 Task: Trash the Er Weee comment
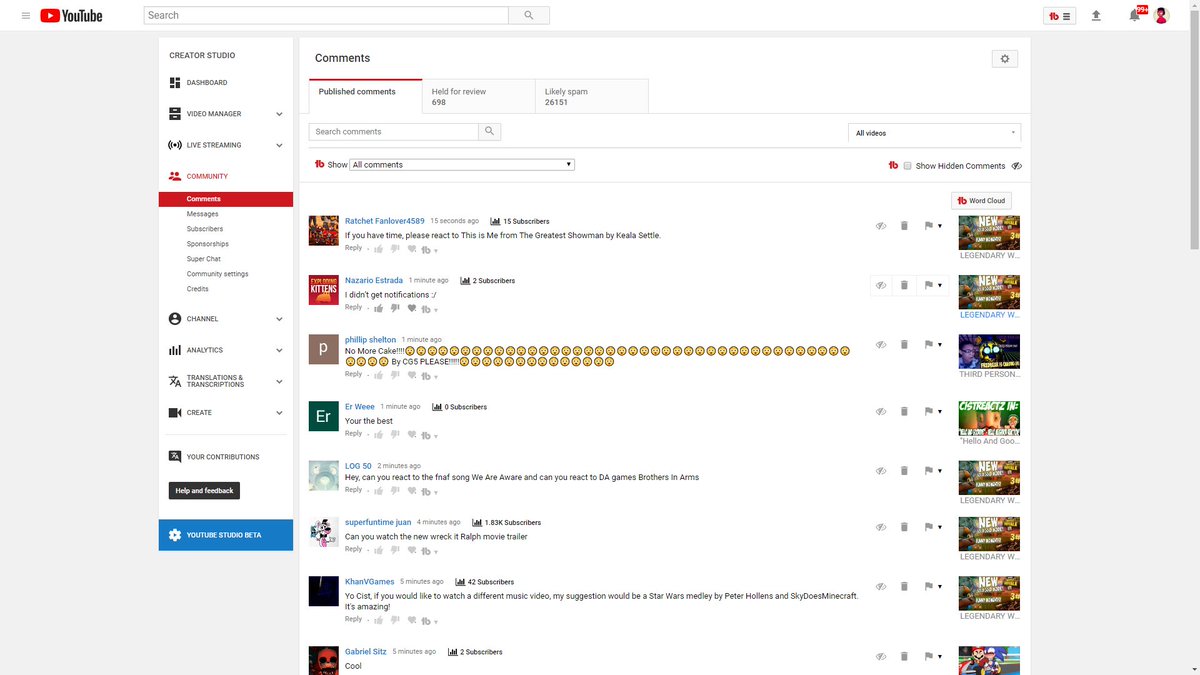point(904,411)
